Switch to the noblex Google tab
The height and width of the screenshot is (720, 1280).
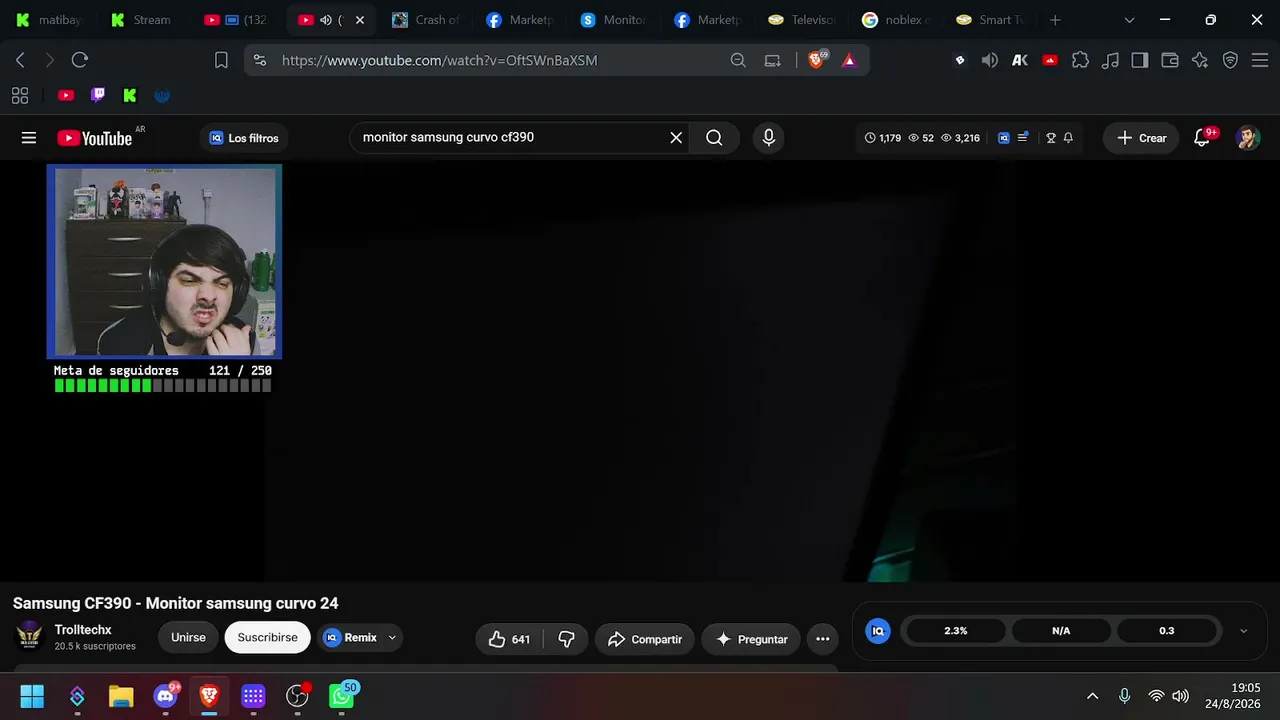(x=896, y=20)
